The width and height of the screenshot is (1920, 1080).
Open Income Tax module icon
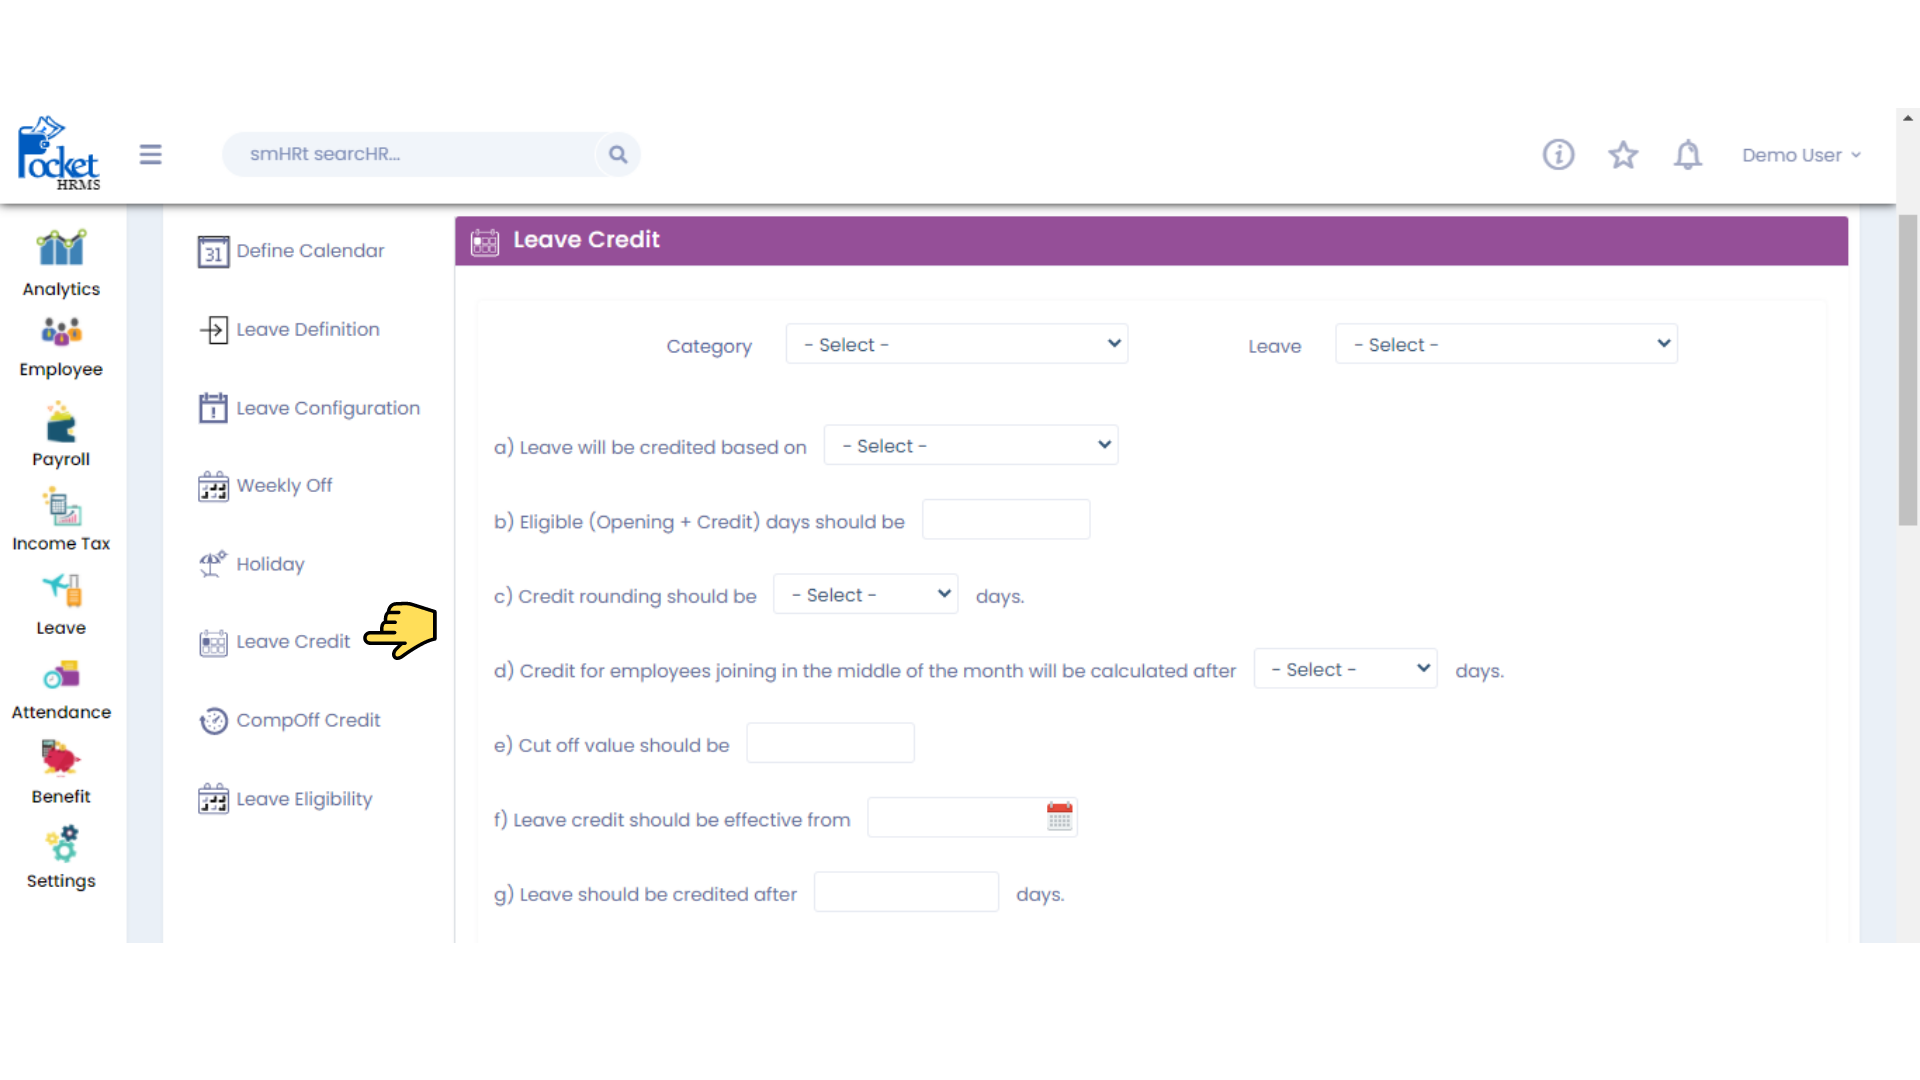[x=61, y=507]
